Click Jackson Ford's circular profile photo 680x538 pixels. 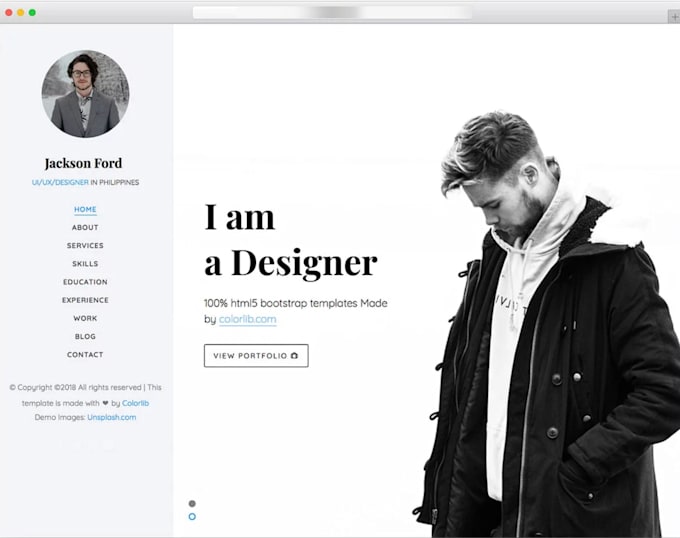(x=85, y=94)
